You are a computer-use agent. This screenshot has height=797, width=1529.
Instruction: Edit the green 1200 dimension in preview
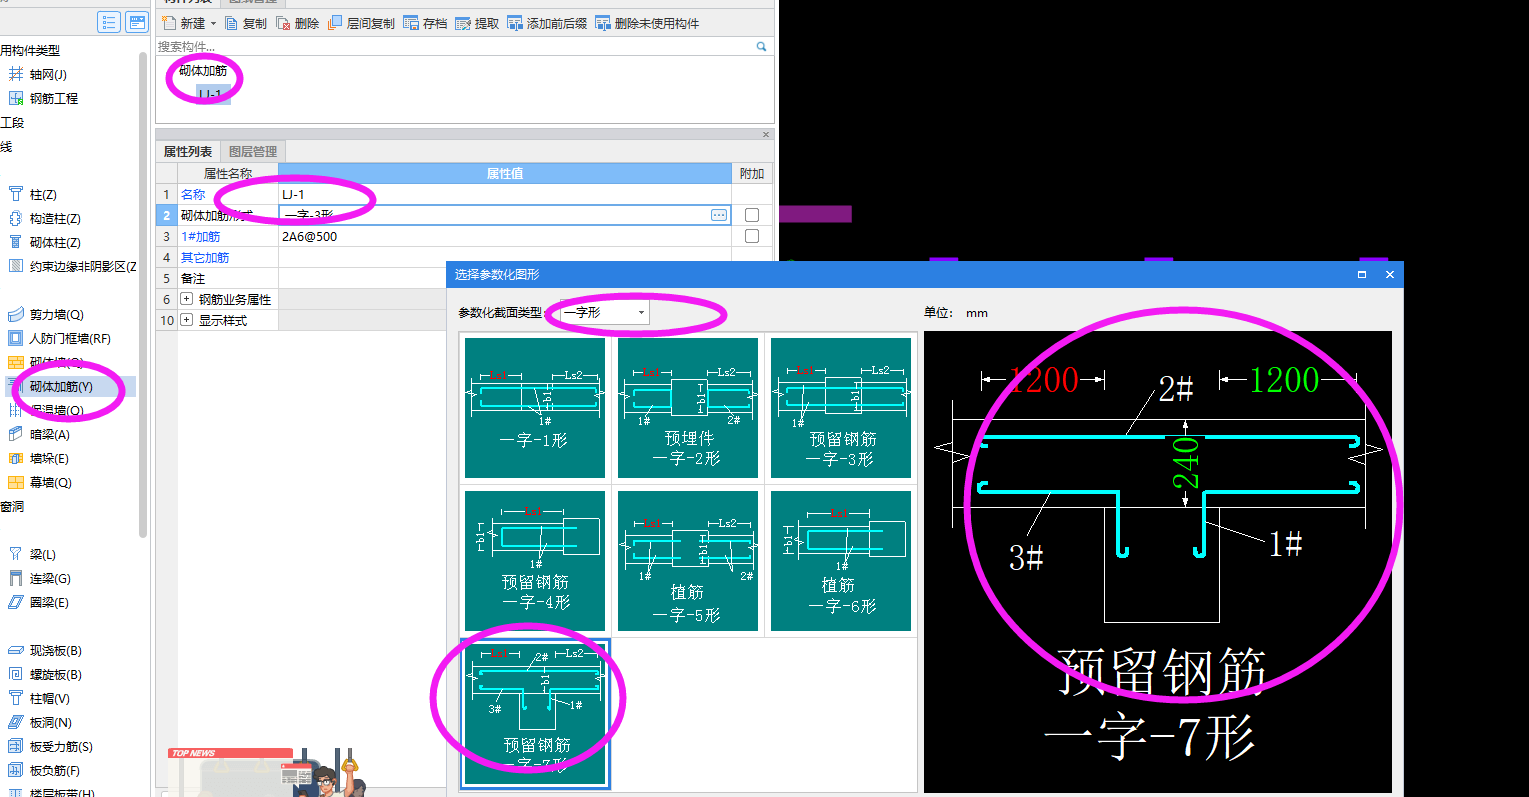(x=1284, y=380)
